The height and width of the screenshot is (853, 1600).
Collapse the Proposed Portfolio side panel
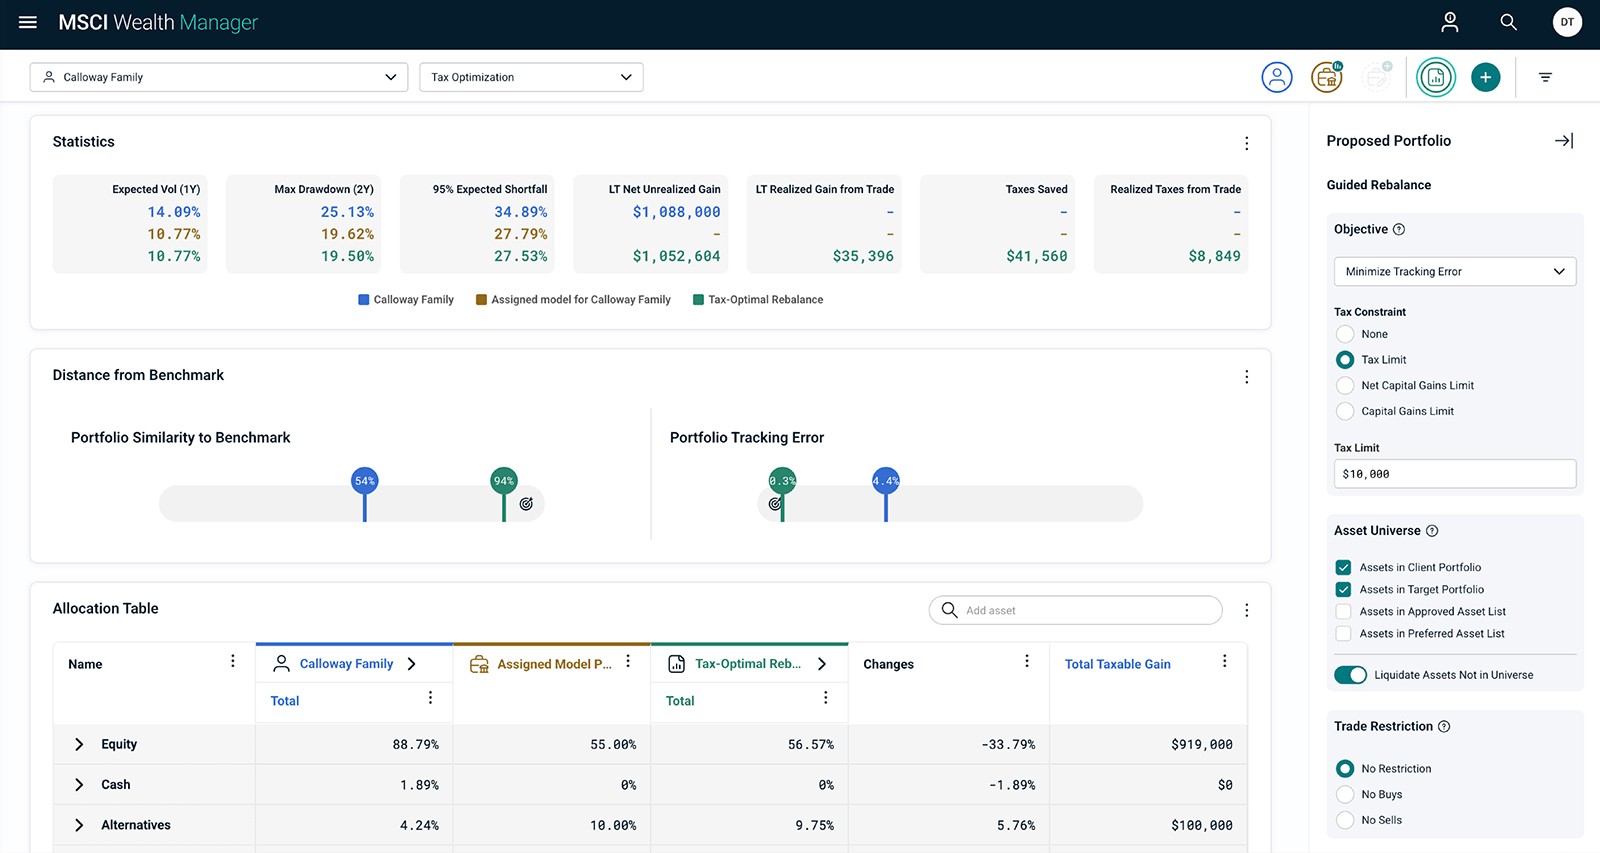point(1564,141)
